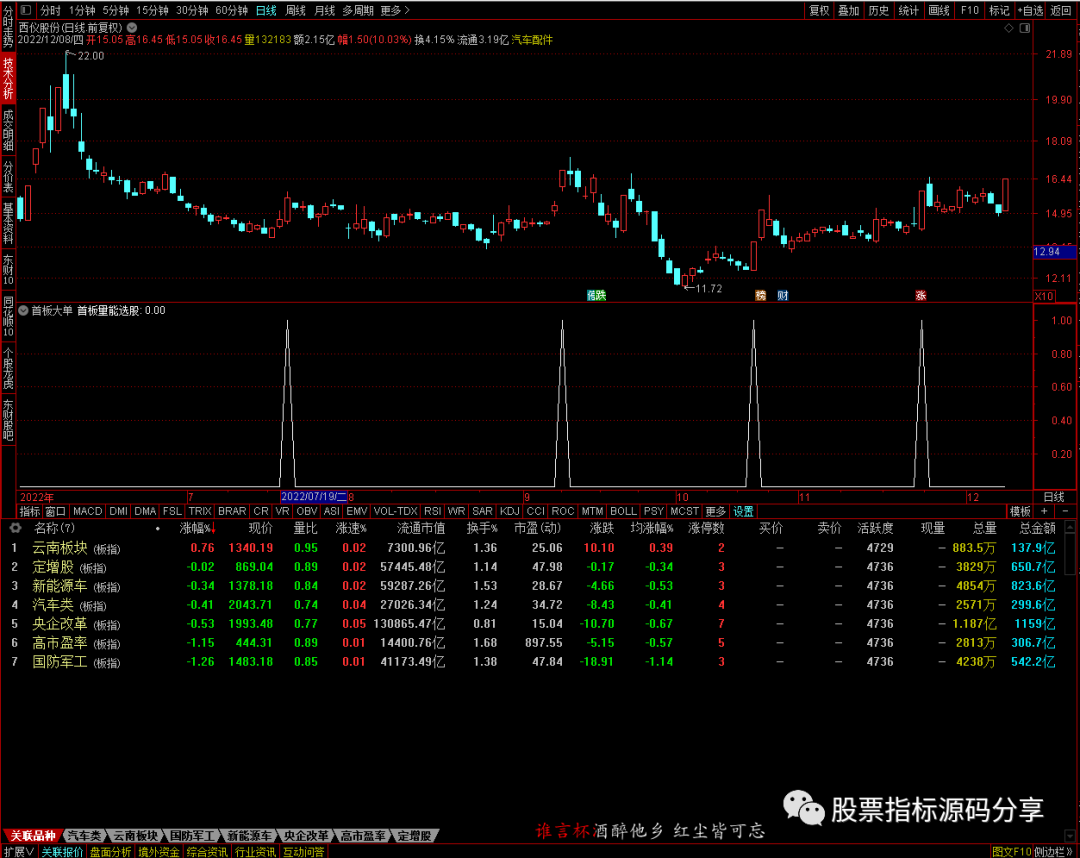This screenshot has width=1080, height=858.
Task: Open the stock name dropdown arrow
Action: pos(132,28)
